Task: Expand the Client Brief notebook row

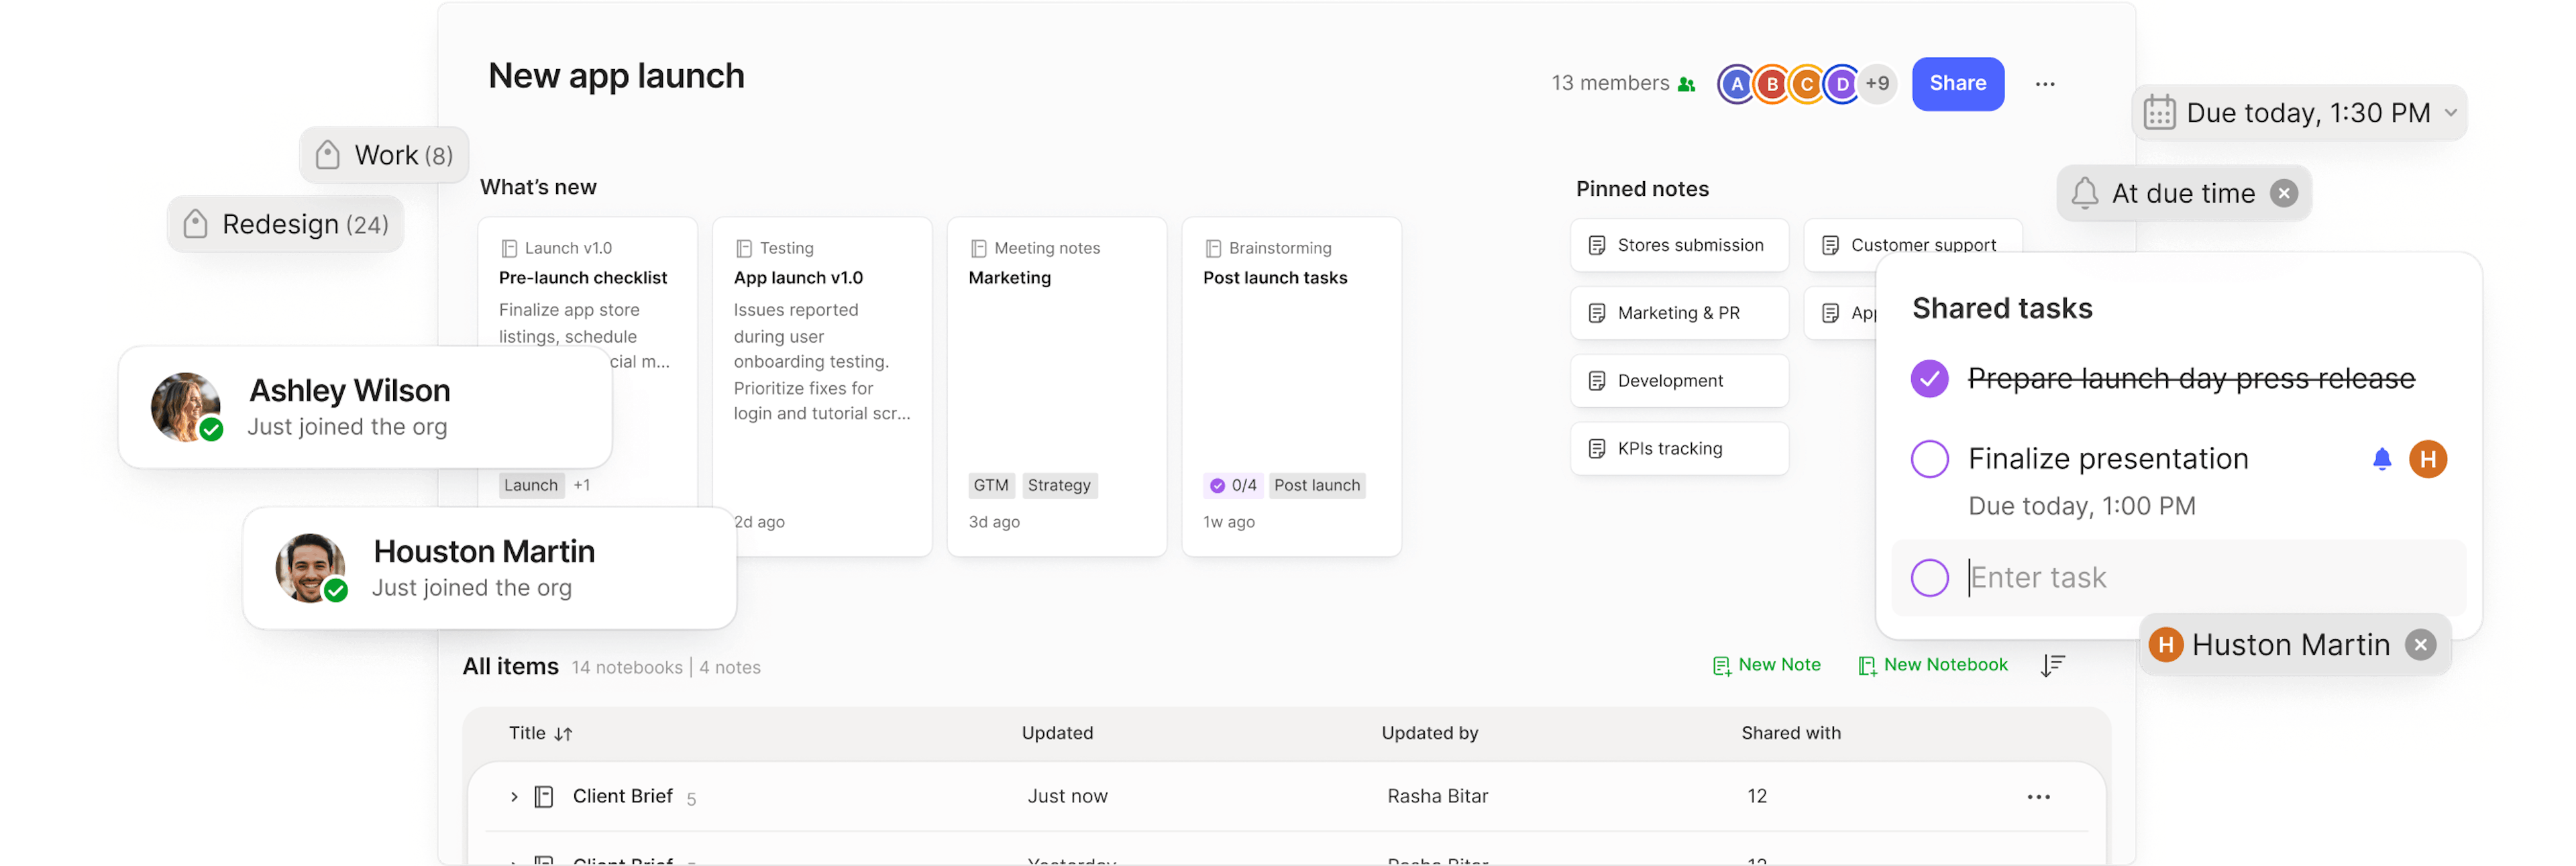Action: click(514, 797)
